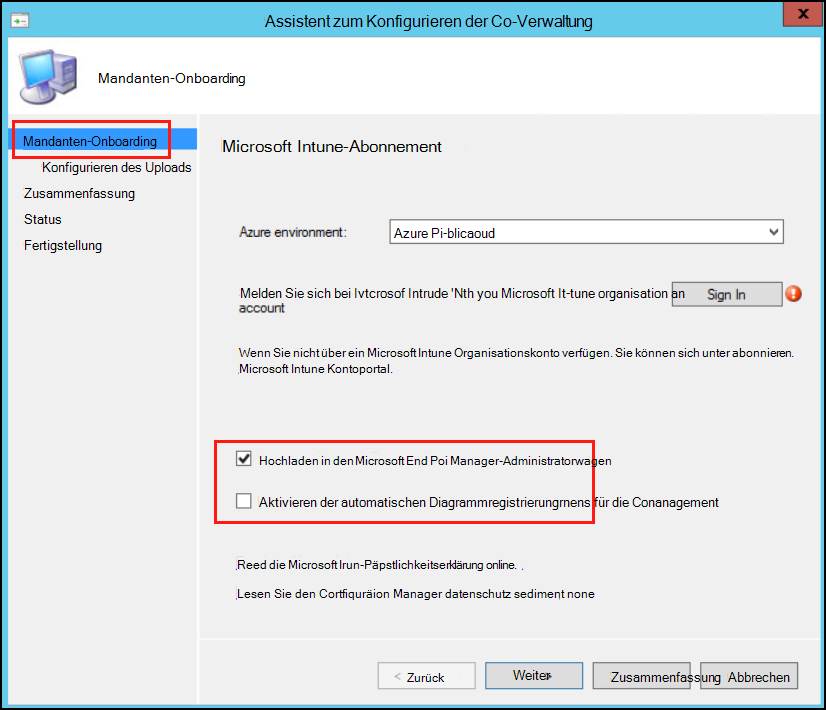The image size is (826, 710).
Task: Open Configuration Manager Datenschutz link
Action: click(416, 594)
